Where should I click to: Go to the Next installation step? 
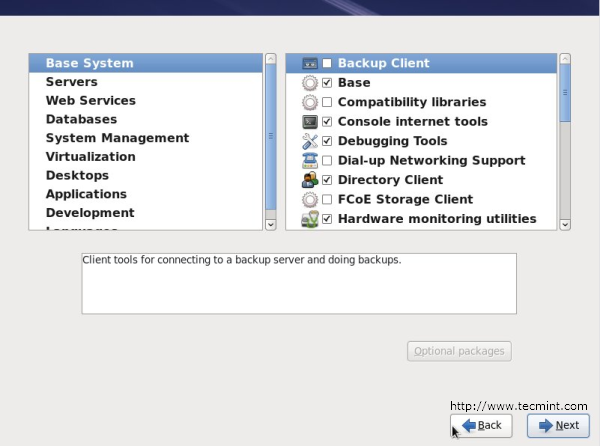click(558, 425)
